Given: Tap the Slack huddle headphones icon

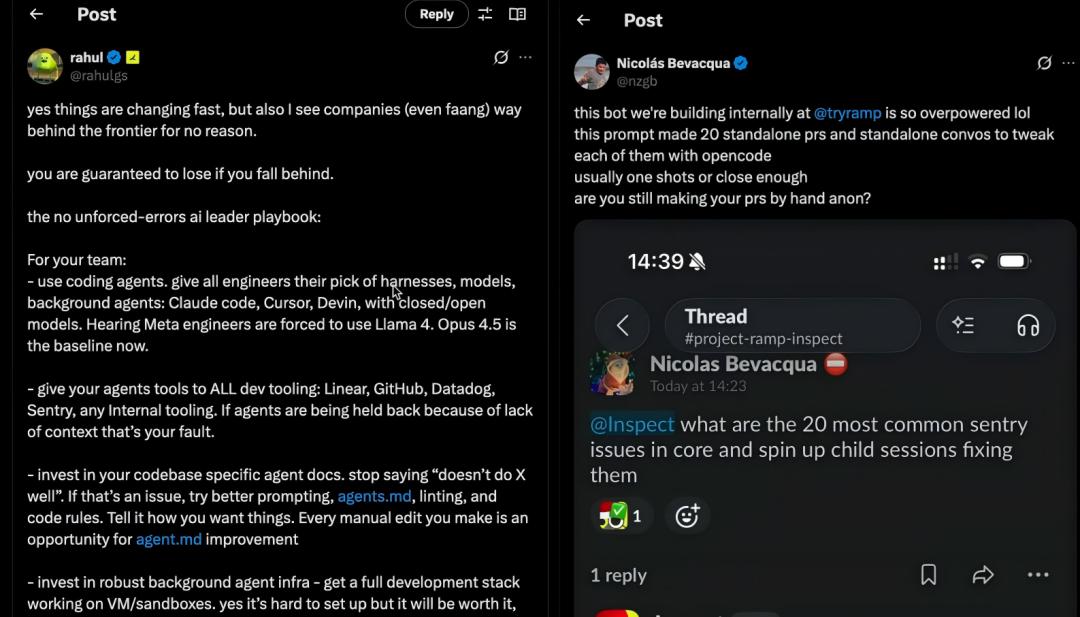Looking at the screenshot, I should coord(1028,325).
